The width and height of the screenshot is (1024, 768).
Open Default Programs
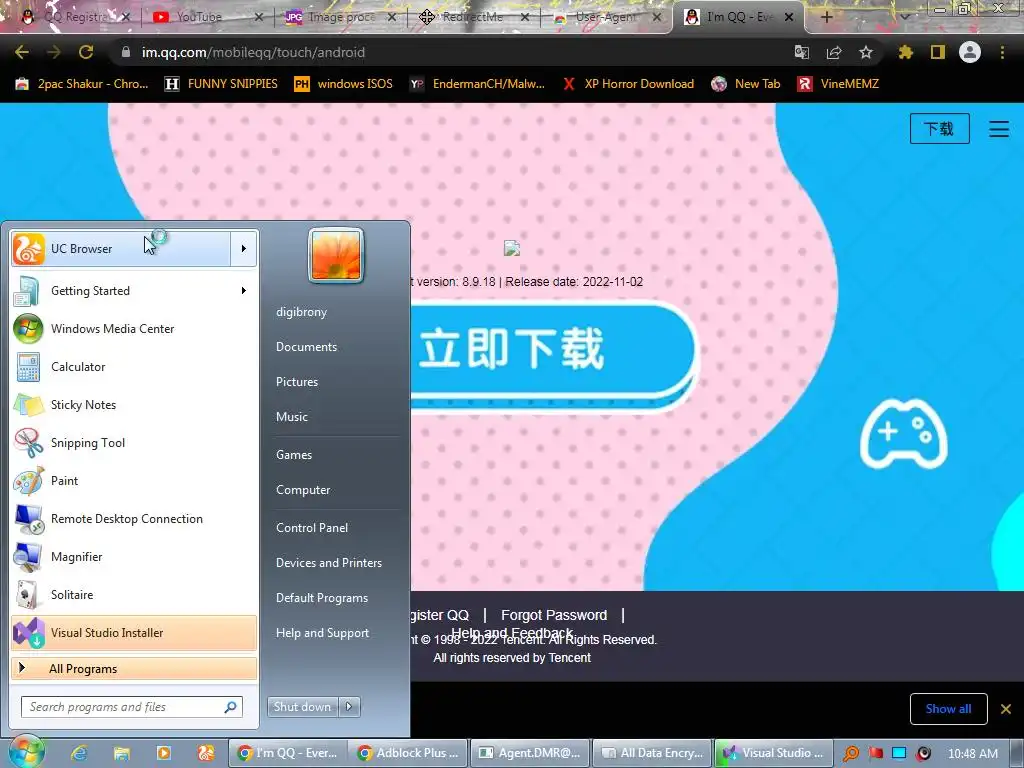[322, 598]
